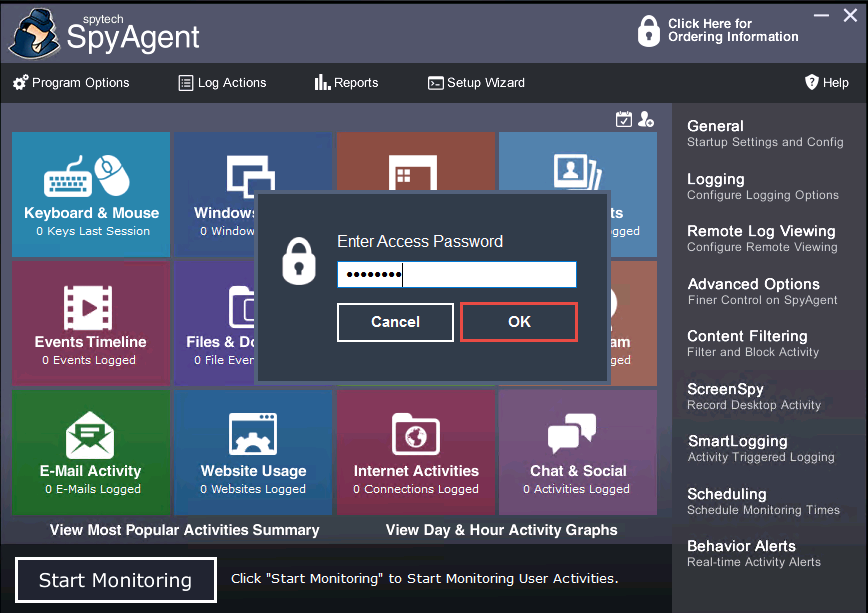
Task: Focus the access password input field
Action: click(x=457, y=275)
